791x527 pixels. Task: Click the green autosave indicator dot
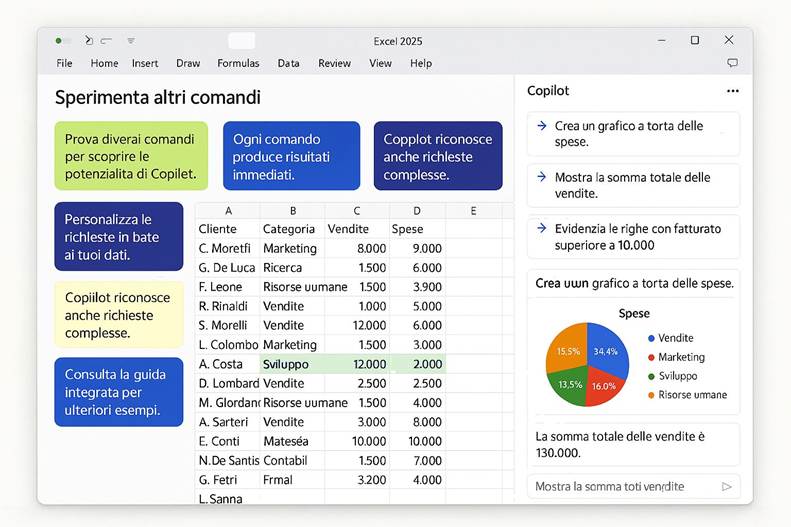pyautogui.click(x=59, y=40)
